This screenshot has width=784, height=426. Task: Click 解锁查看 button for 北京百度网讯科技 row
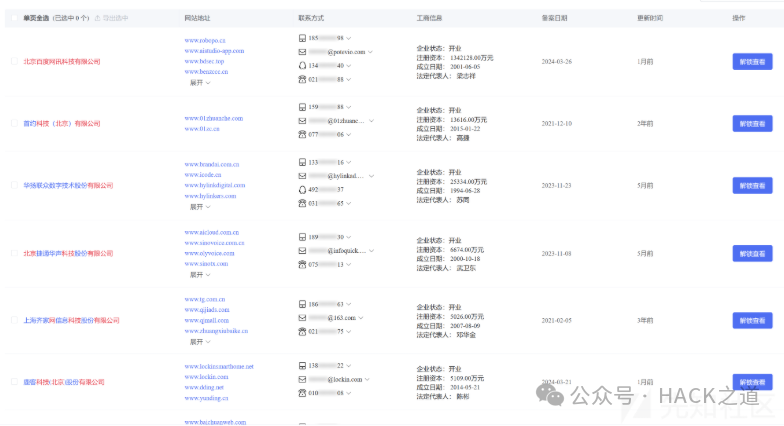[752, 62]
